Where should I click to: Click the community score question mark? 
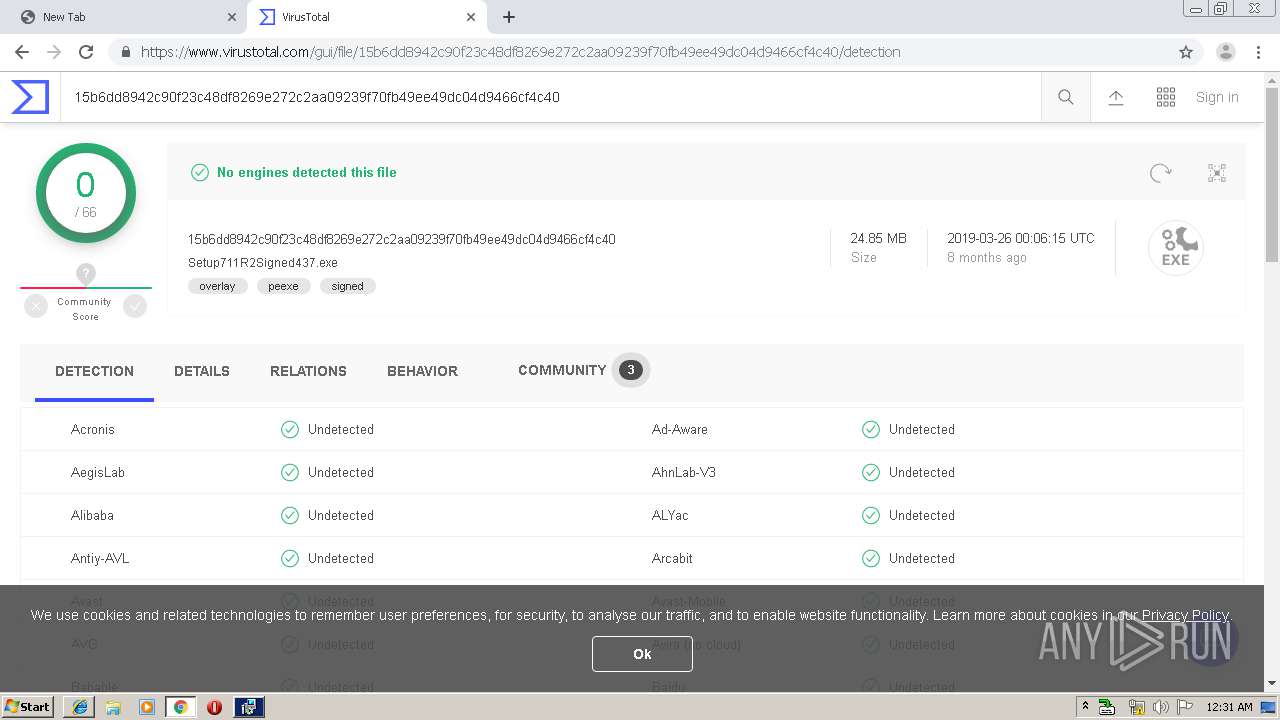pyautogui.click(x=86, y=273)
